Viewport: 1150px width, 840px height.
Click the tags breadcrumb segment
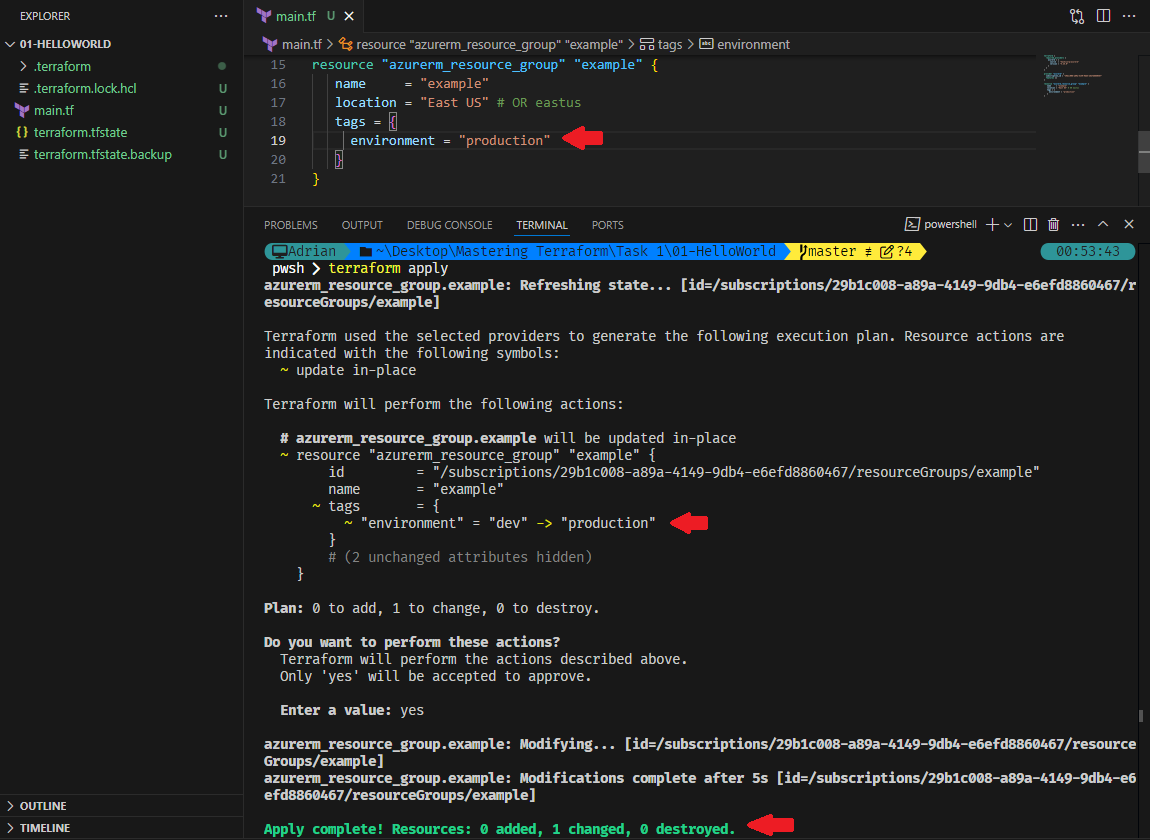pos(661,44)
